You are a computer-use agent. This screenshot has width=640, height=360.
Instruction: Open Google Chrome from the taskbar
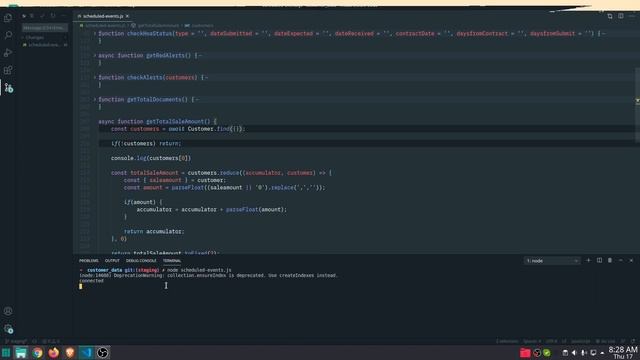[x=38, y=353]
